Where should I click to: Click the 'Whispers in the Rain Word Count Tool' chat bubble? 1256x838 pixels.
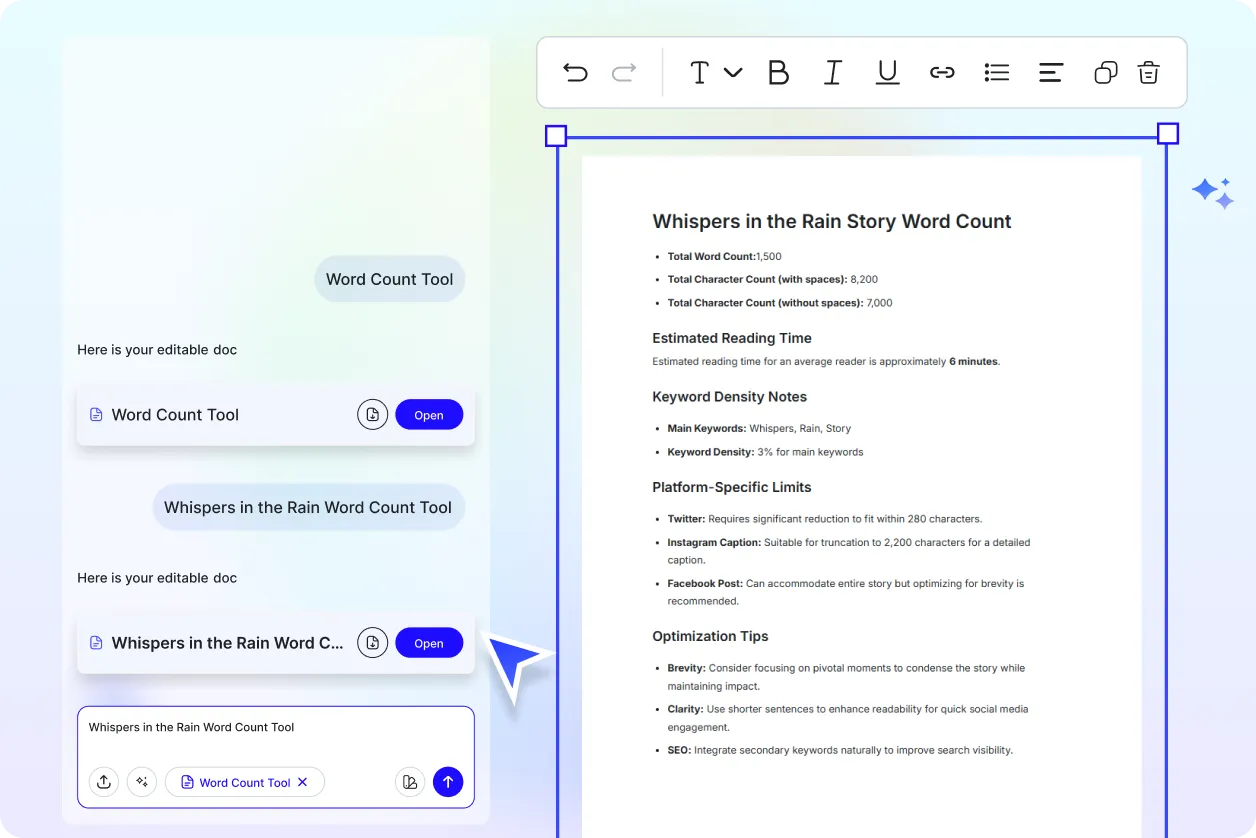click(x=308, y=508)
